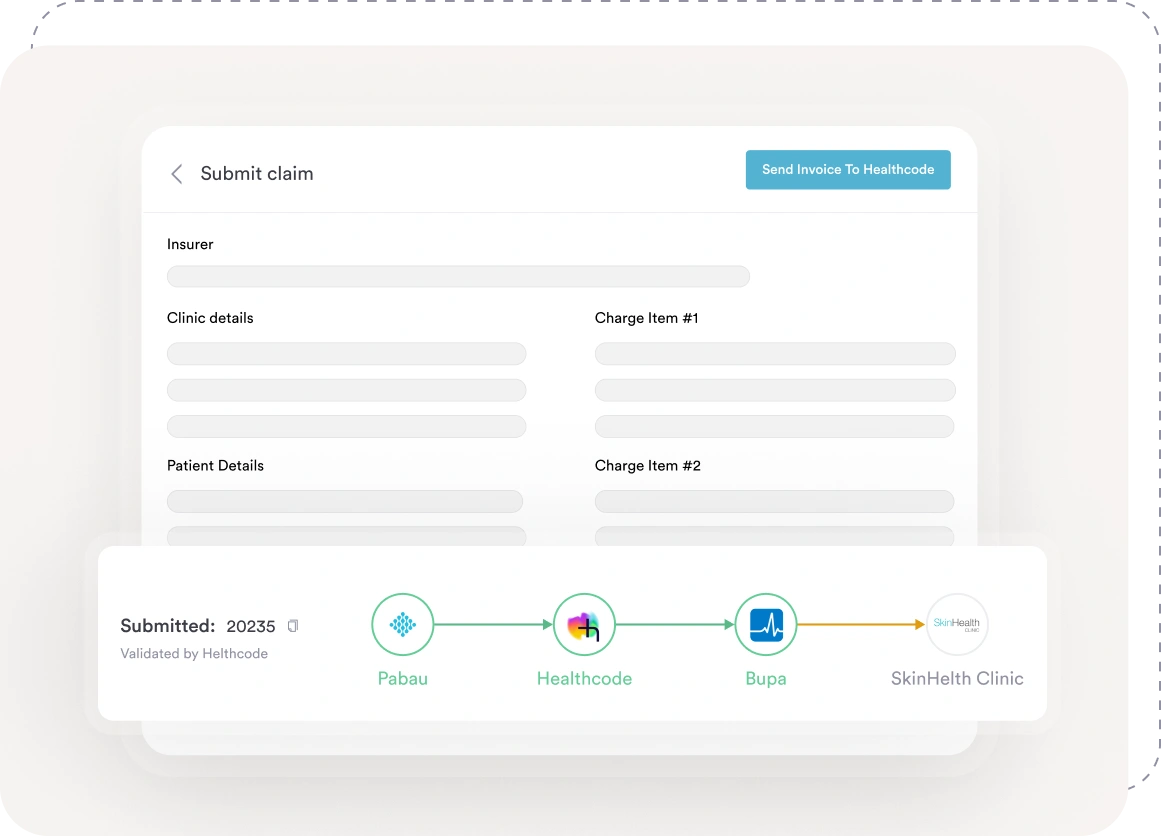Select the second Clinic details field
The width and height of the screenshot is (1161, 836).
tap(346, 390)
